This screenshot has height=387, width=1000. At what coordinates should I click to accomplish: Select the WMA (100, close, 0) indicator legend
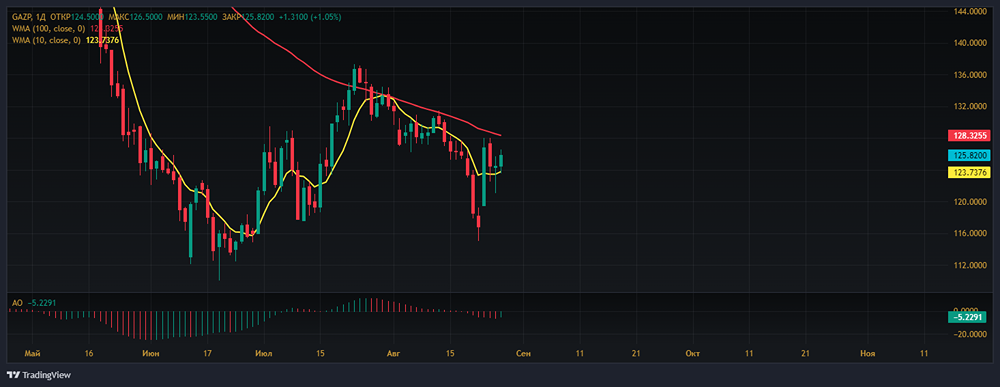47,29
